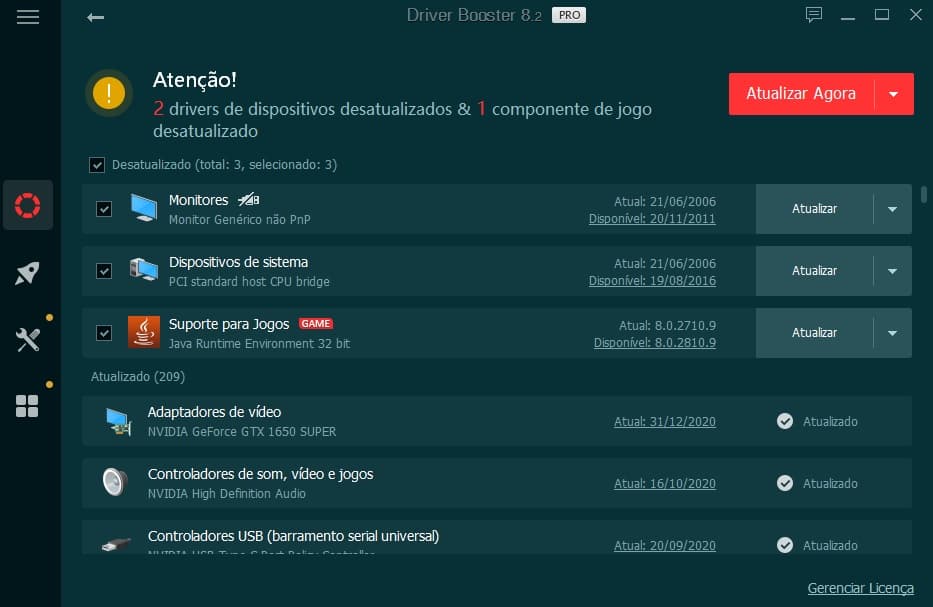Click the Atual: 20/09/2020 link
933x607 pixels.
coord(665,546)
